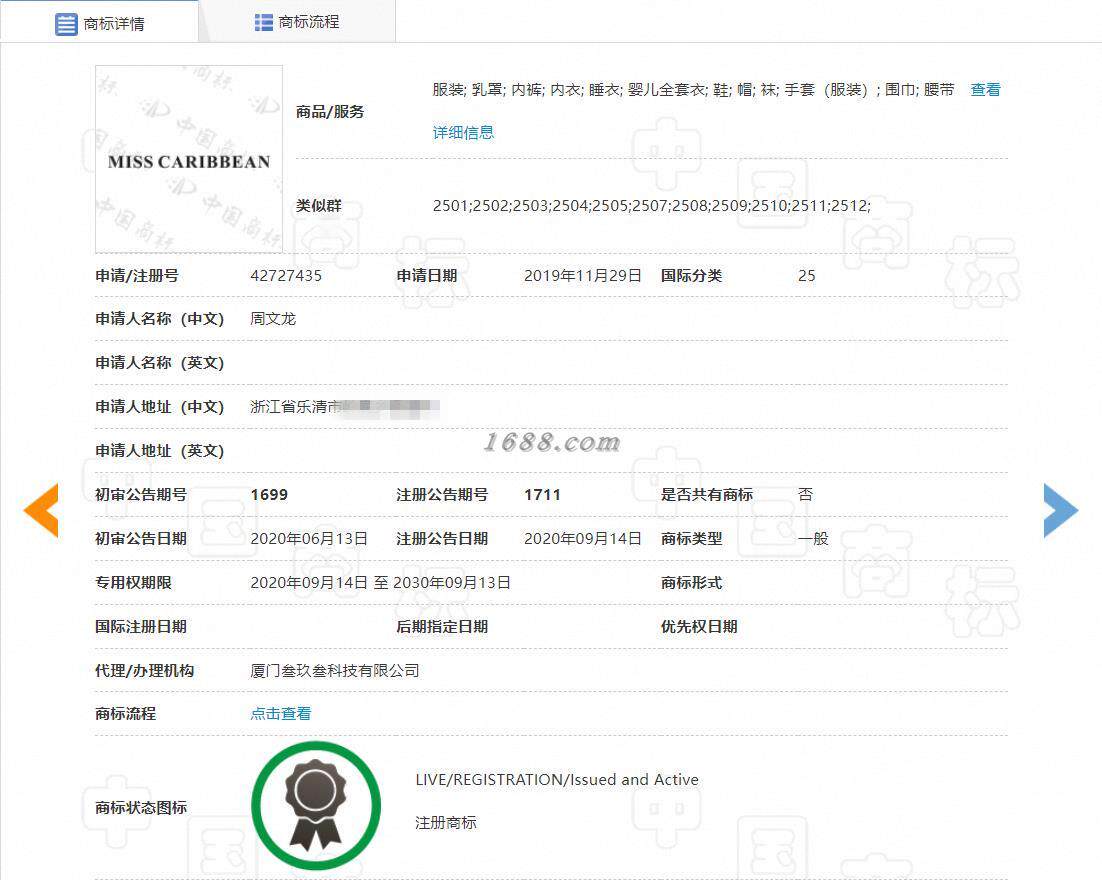This screenshot has height=880, width=1102.
Task: Select the application date 2019年11月29日
Action: [x=583, y=276]
